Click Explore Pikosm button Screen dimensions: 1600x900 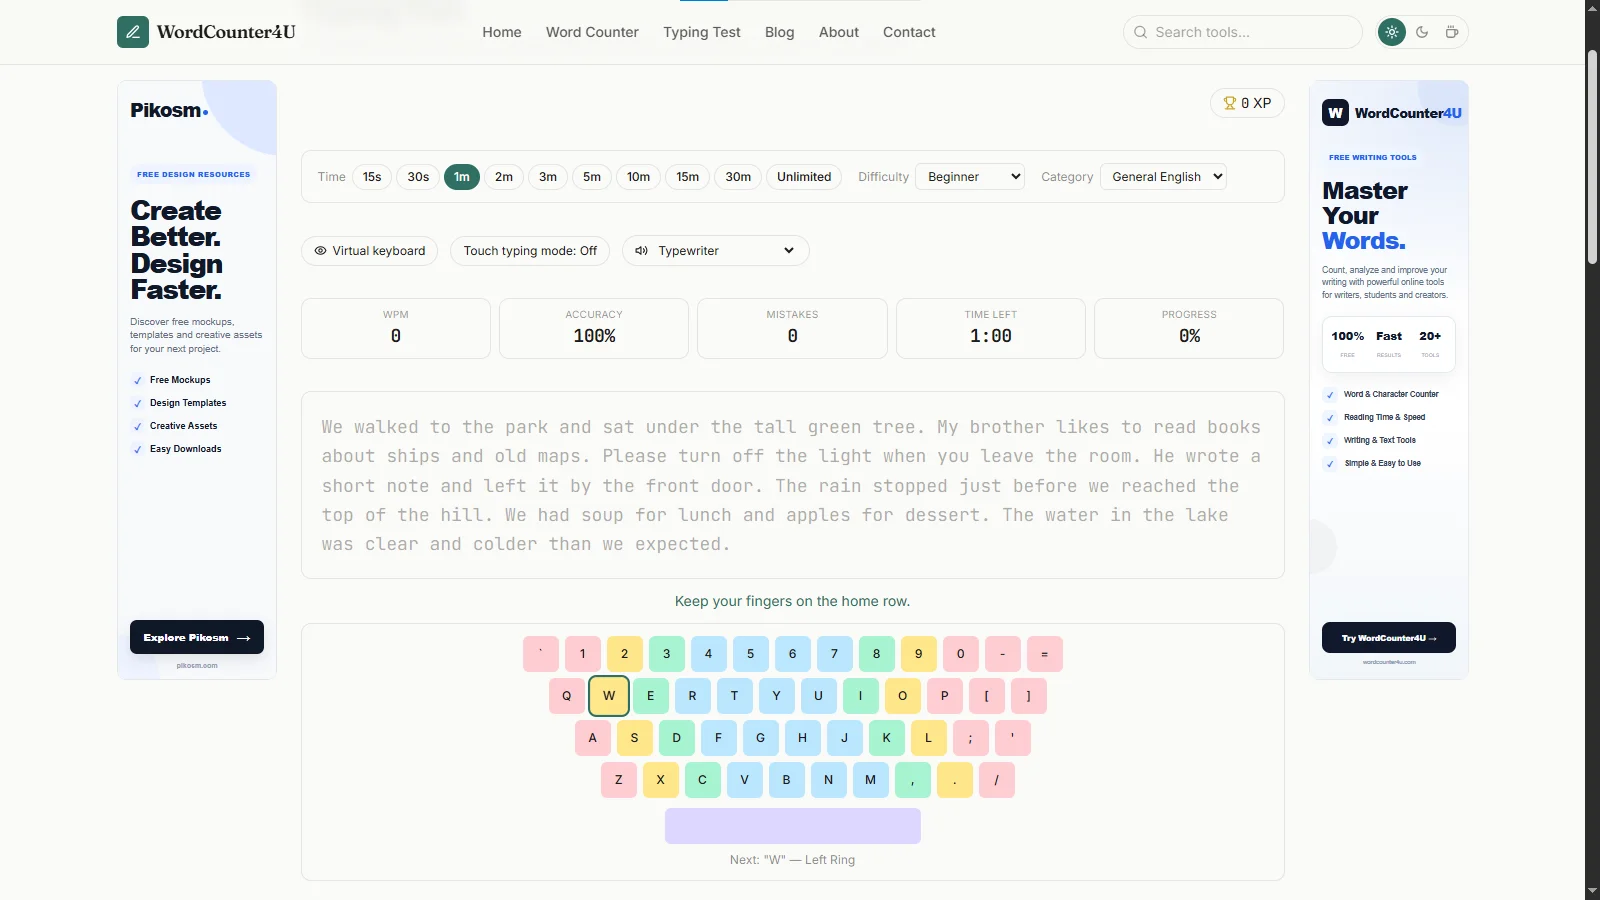197,637
